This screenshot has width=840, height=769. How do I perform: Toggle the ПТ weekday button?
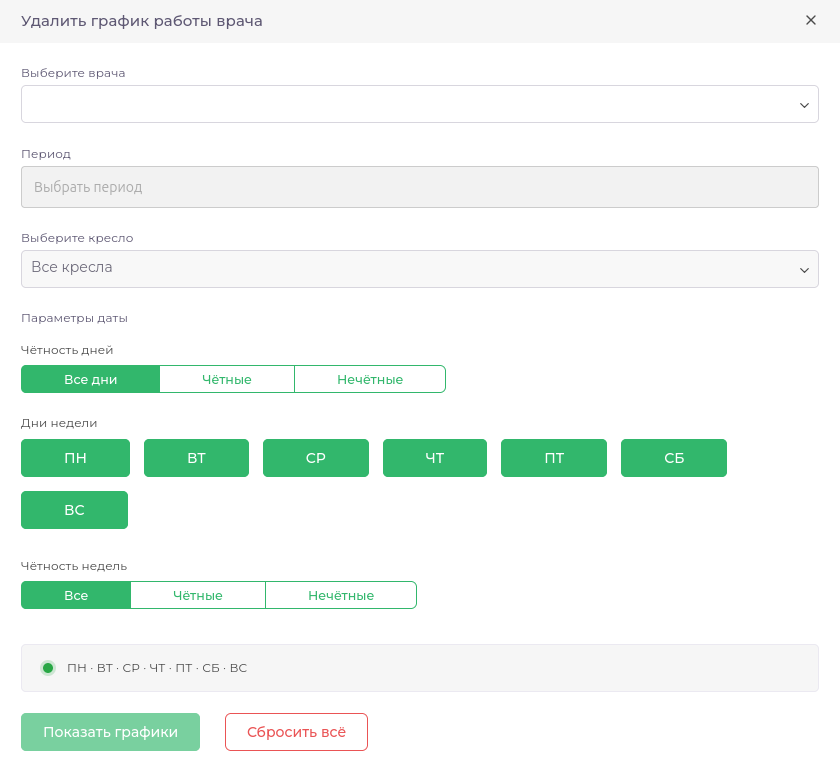pos(554,458)
